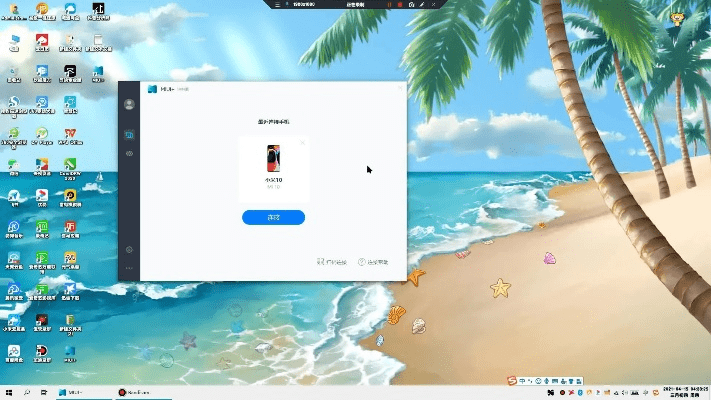Click the three-dots more icon in sidebar
The height and width of the screenshot is (400, 711).
click(129, 269)
